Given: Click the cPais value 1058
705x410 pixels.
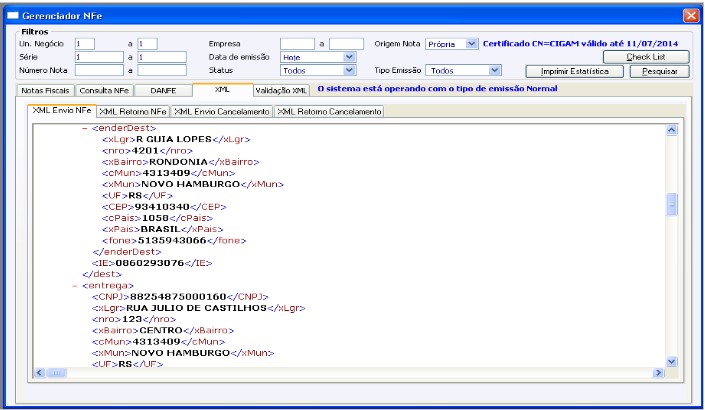Looking at the screenshot, I should tap(155, 218).
